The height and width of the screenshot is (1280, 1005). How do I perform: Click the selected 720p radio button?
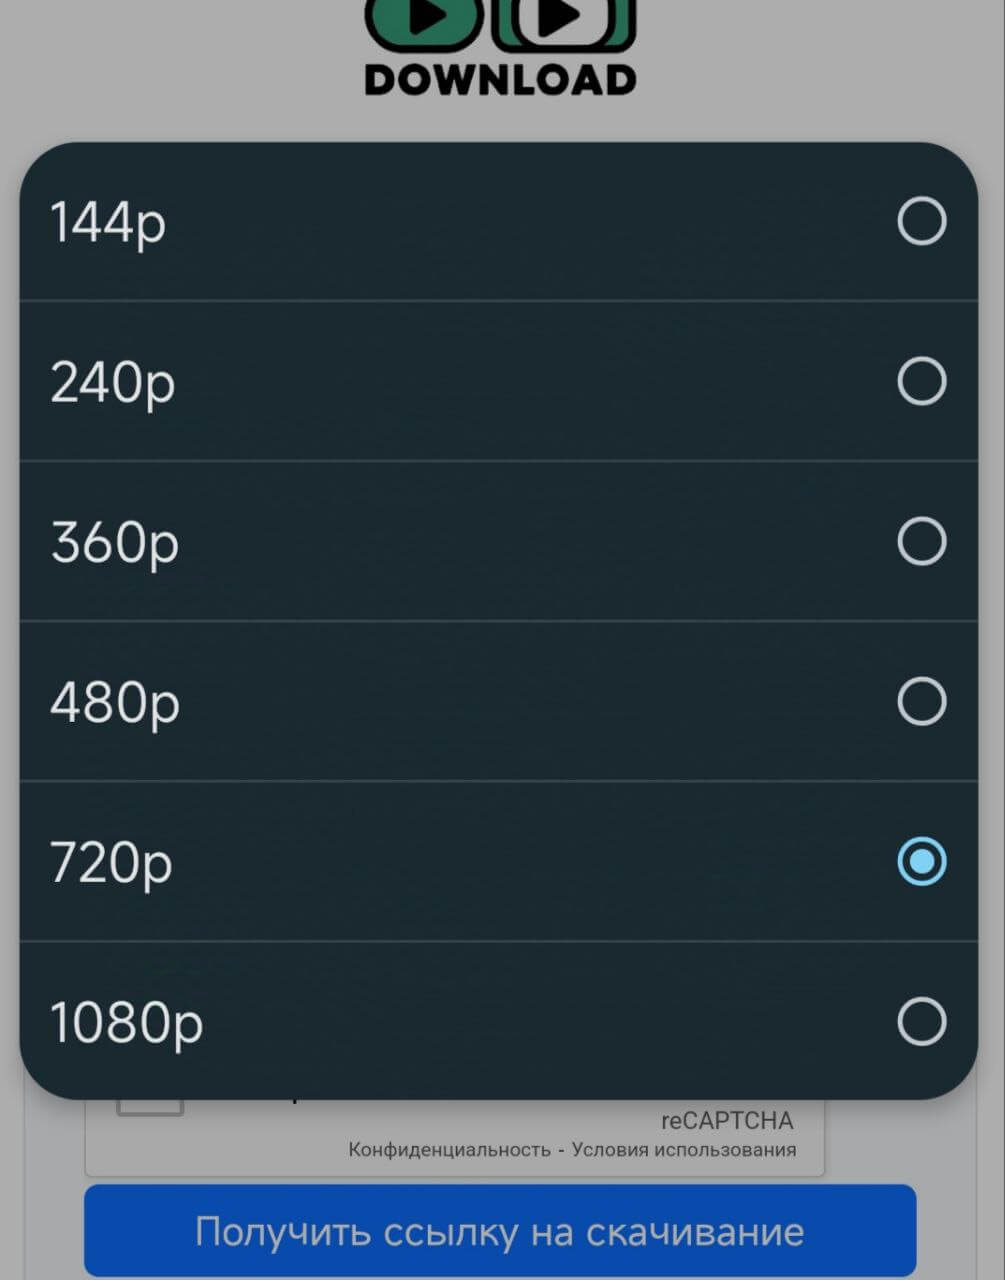(921, 861)
